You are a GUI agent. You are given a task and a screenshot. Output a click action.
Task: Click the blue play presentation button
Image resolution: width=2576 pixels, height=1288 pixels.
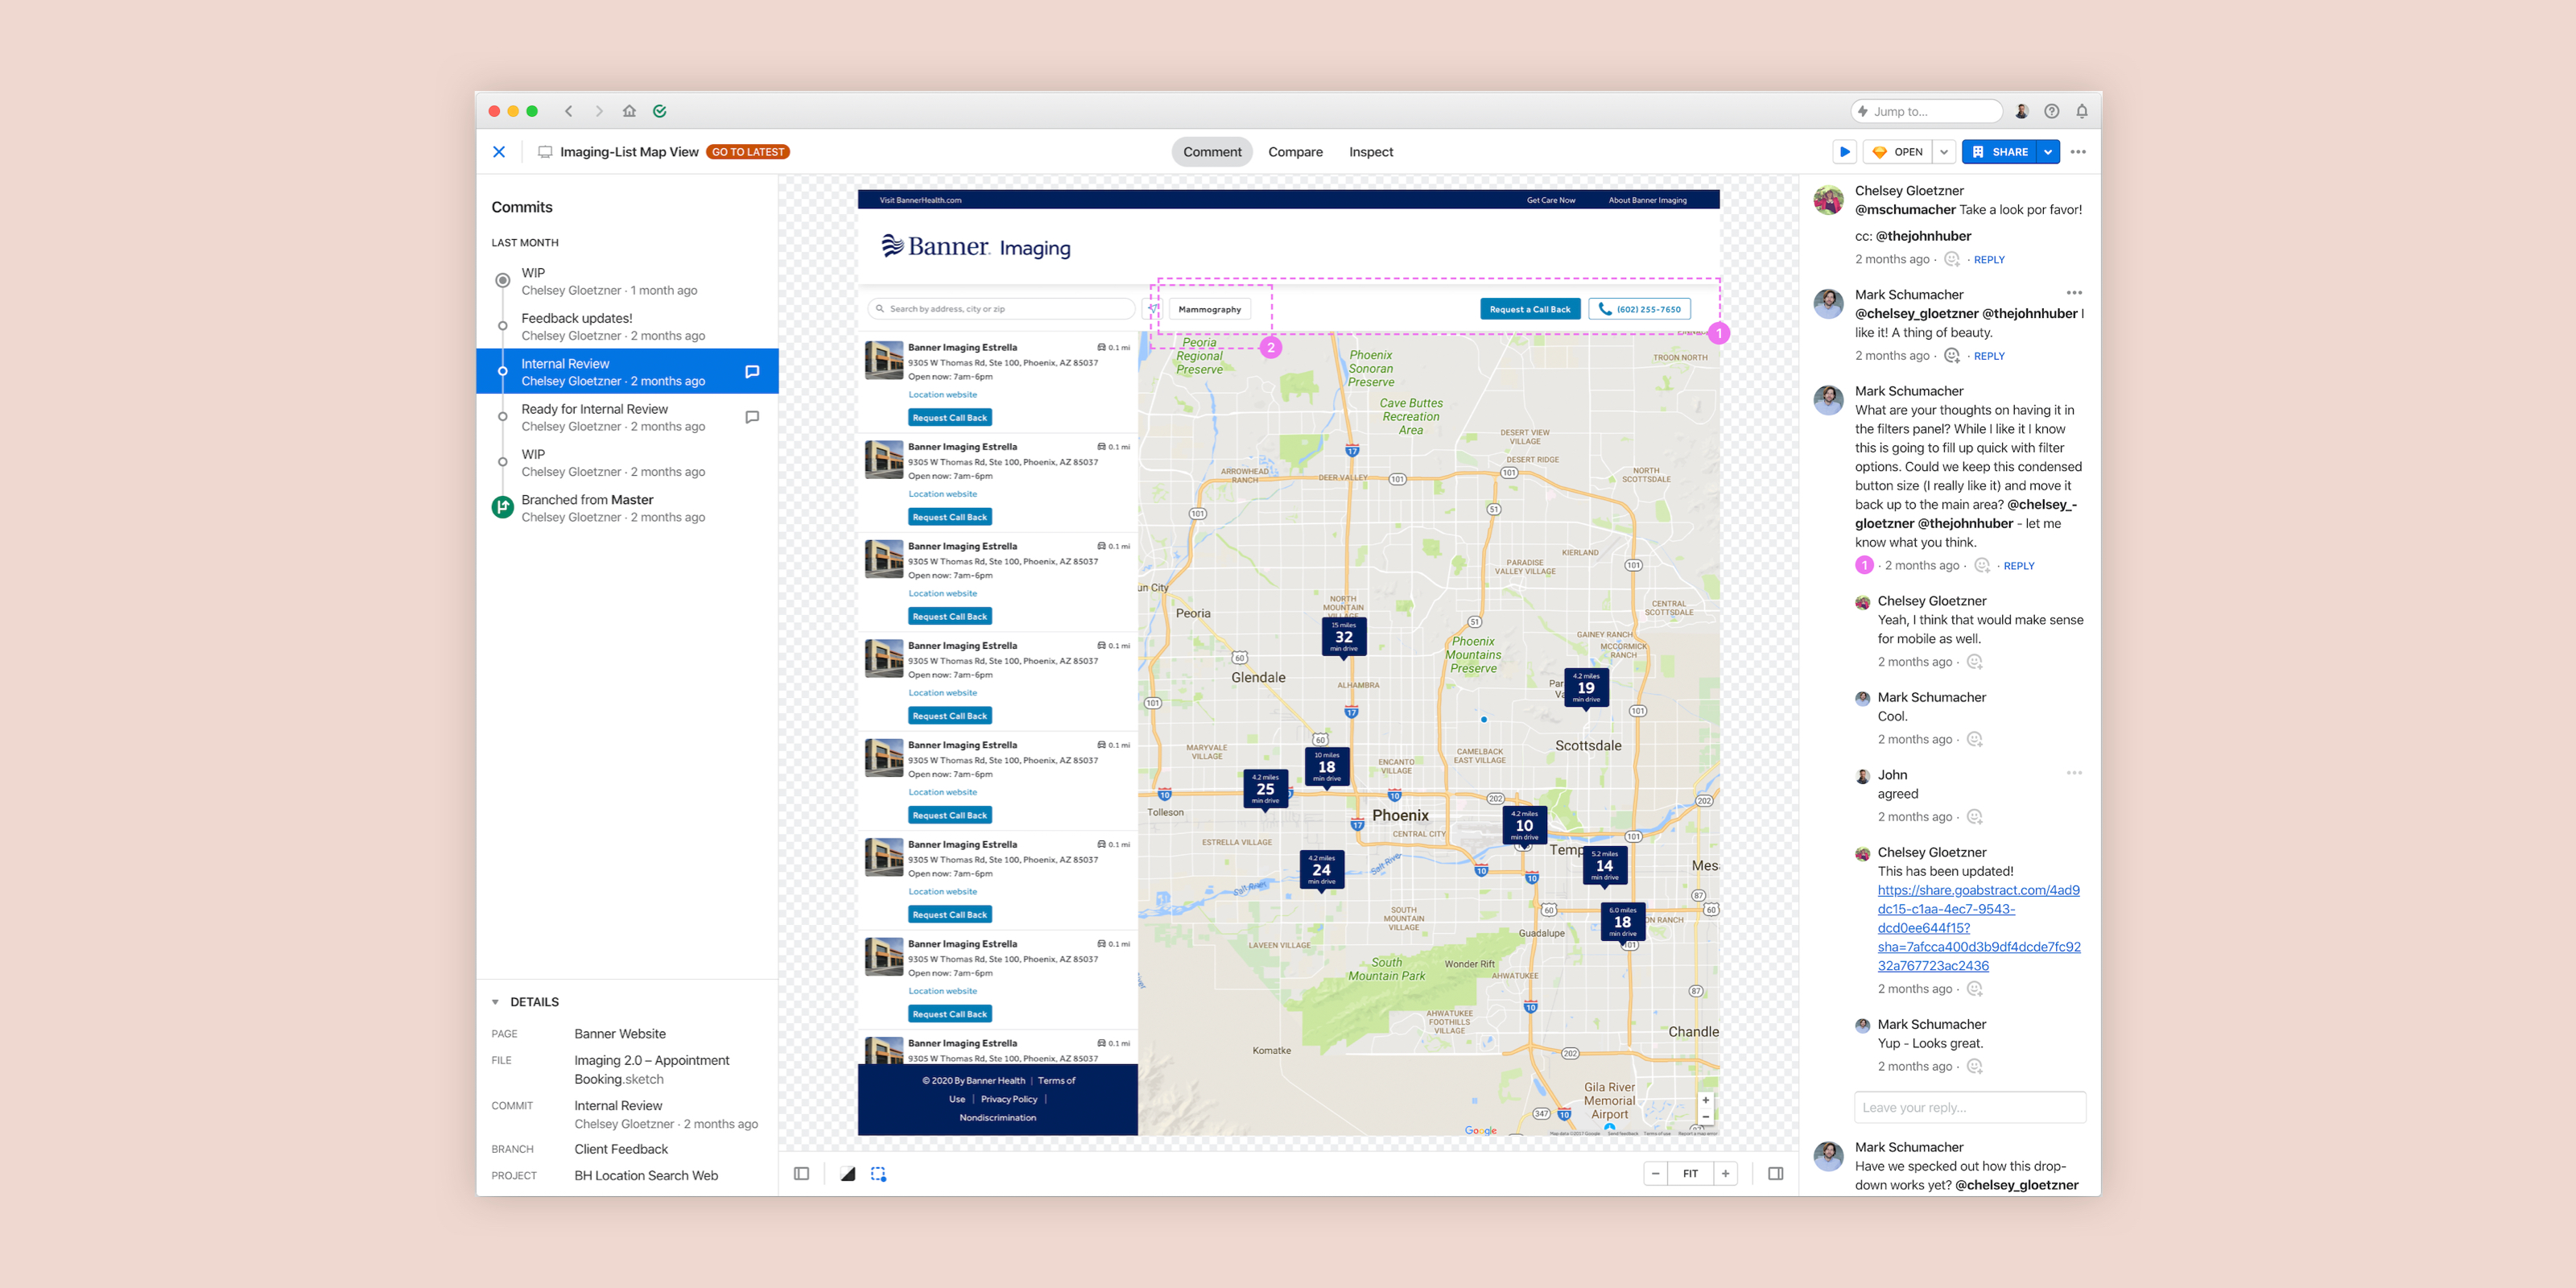(x=1845, y=152)
